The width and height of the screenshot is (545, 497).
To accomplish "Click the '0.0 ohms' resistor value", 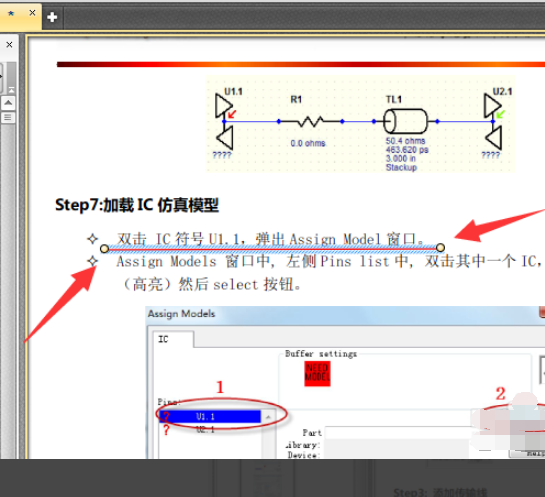I will [308, 143].
